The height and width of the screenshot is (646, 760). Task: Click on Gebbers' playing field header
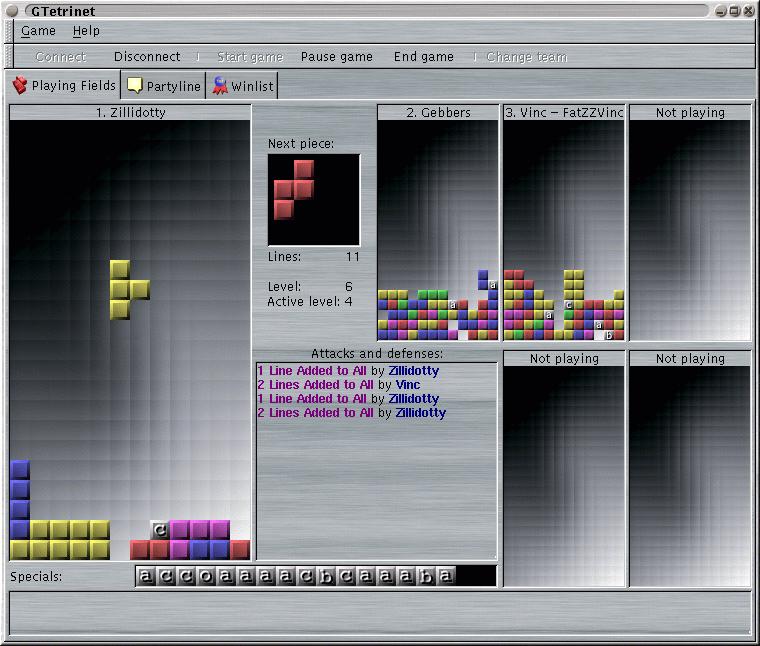438,113
